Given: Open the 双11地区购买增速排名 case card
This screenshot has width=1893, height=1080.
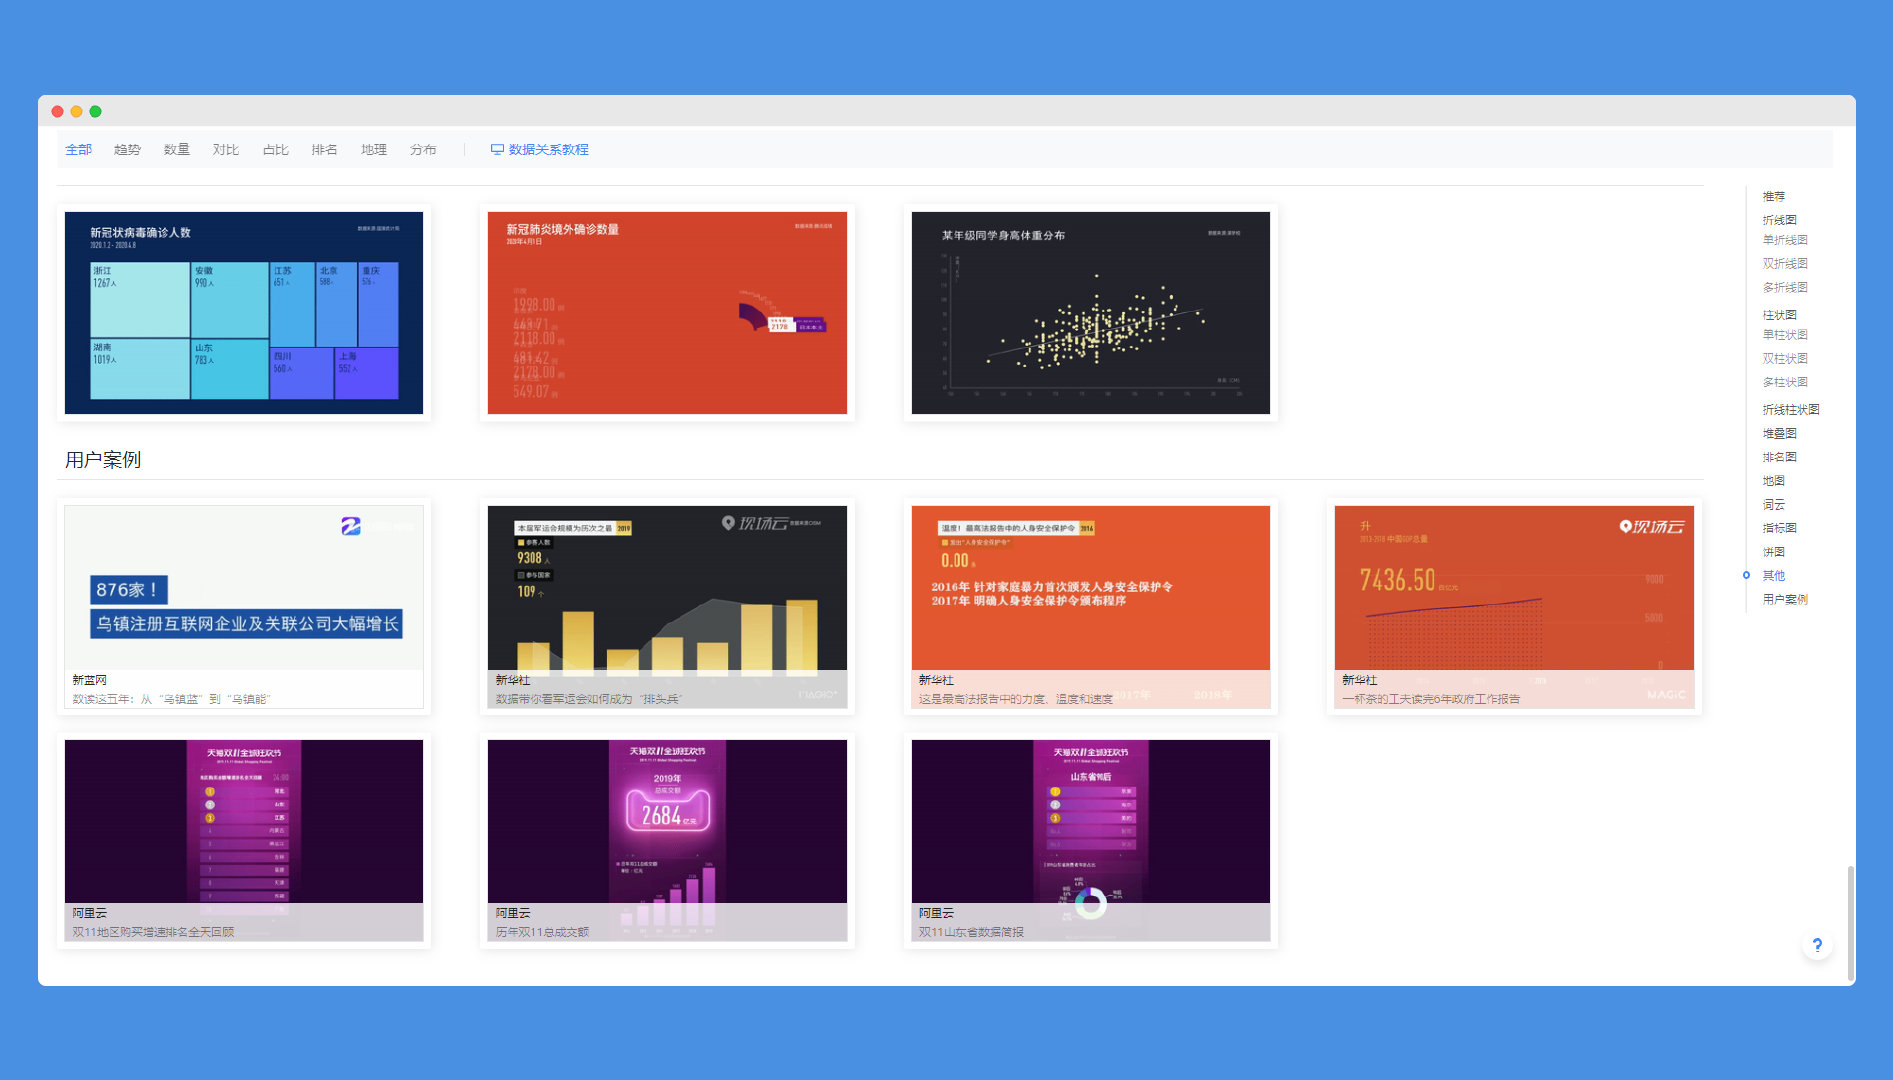Looking at the screenshot, I should [244, 841].
